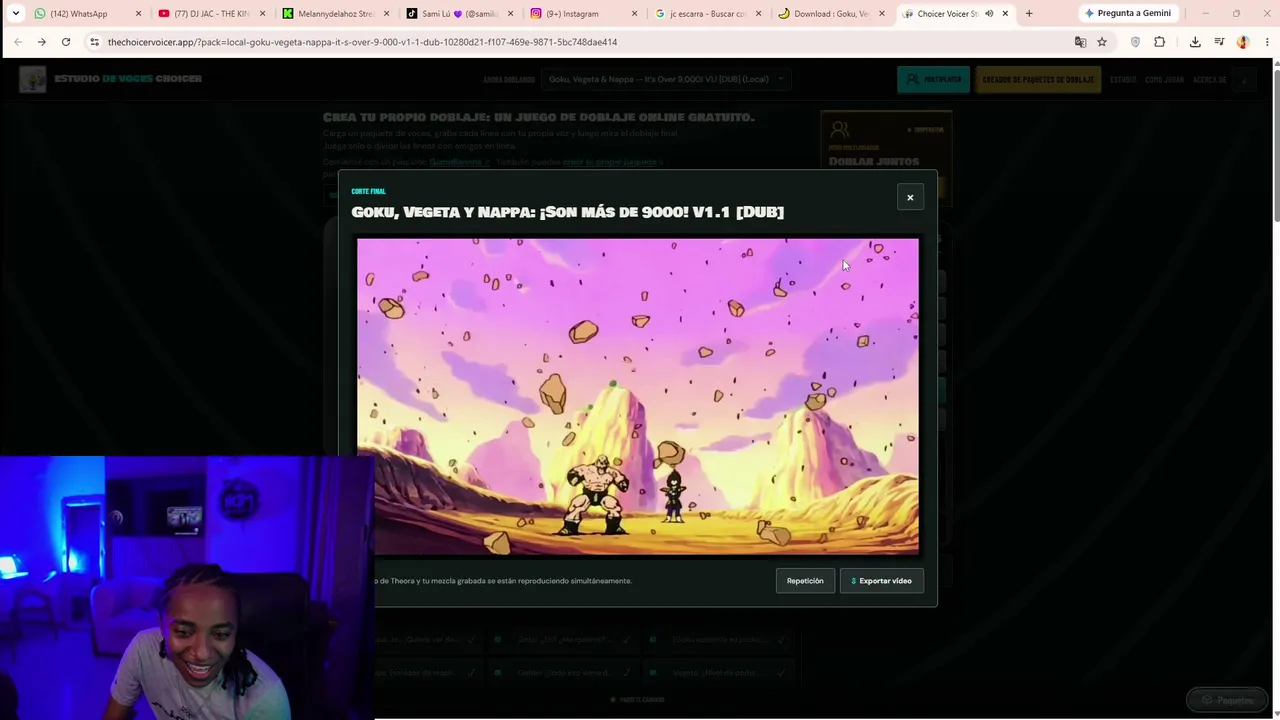This screenshot has height=720, width=1280.
Task: Bookmark this page with the star
Action: click(x=1102, y=42)
